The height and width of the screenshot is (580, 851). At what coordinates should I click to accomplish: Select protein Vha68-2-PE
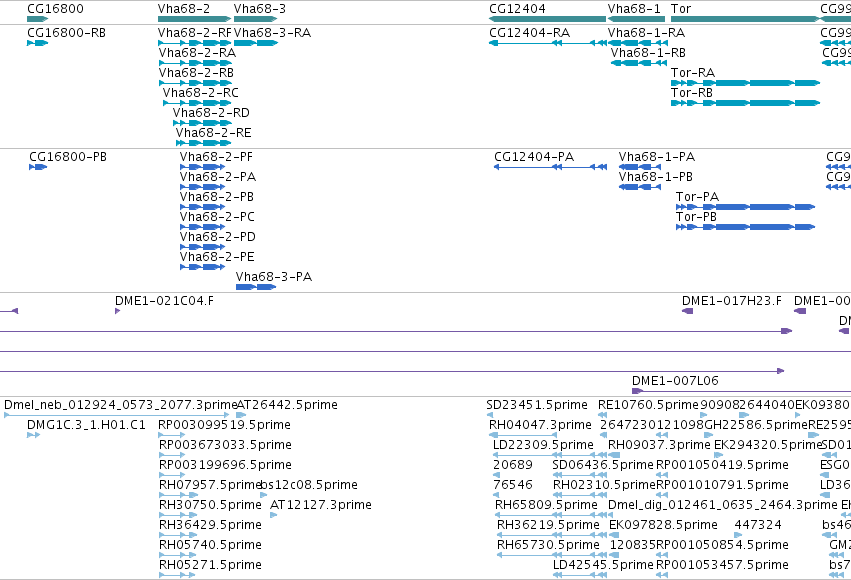point(202,267)
